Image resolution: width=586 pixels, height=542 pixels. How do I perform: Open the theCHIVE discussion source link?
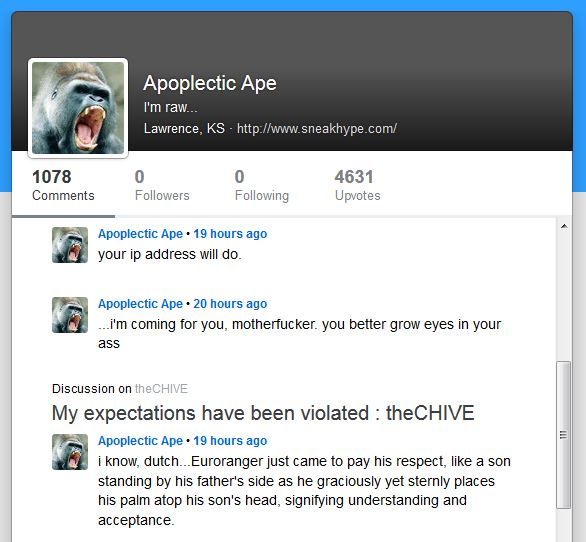[x=161, y=389]
